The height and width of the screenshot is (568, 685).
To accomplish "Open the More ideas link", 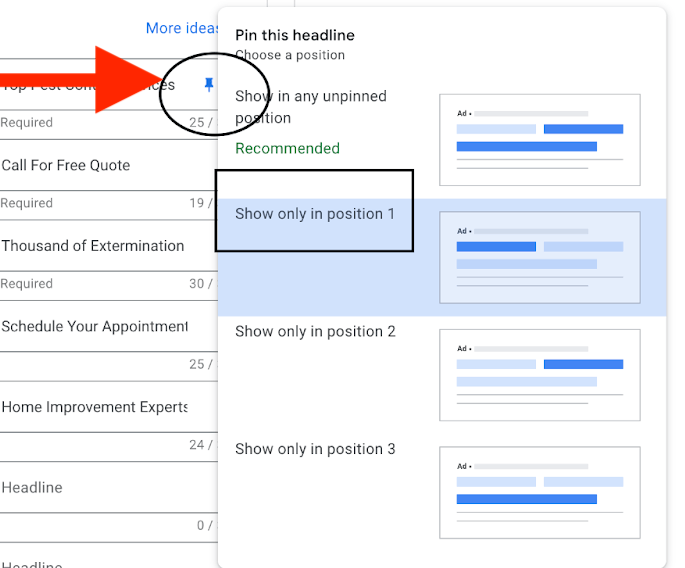I will point(183,28).
